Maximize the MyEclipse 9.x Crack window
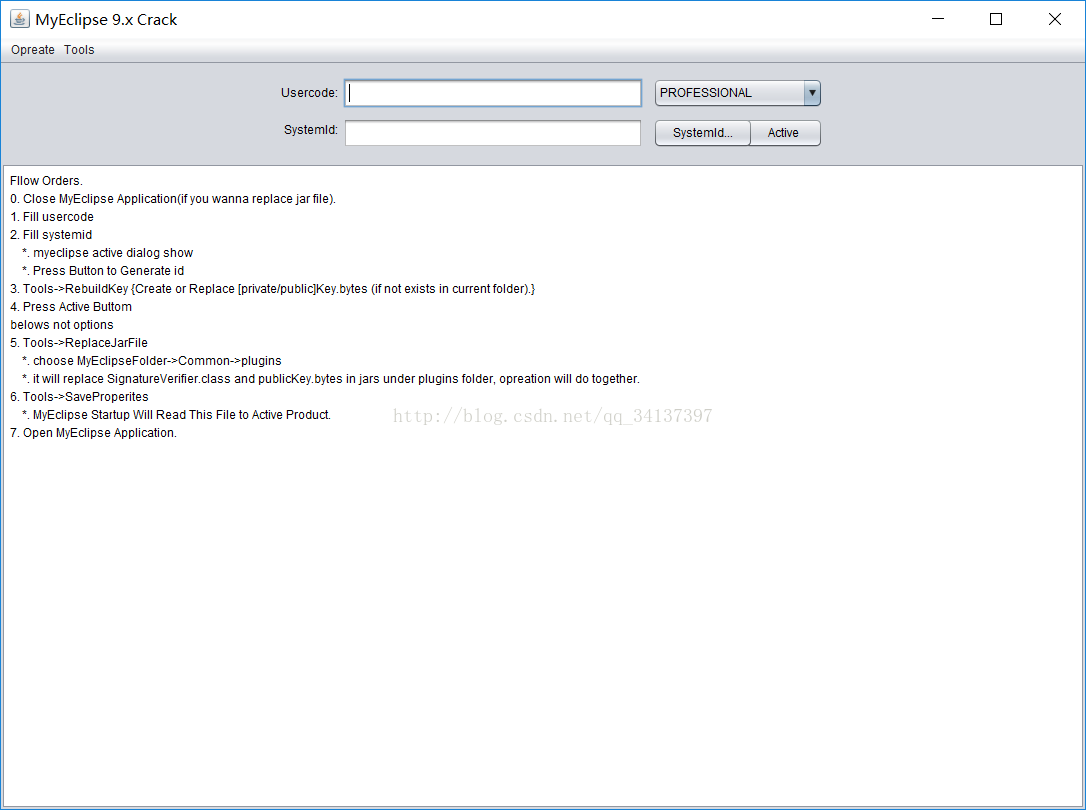This screenshot has height=810, width=1086. point(996,19)
